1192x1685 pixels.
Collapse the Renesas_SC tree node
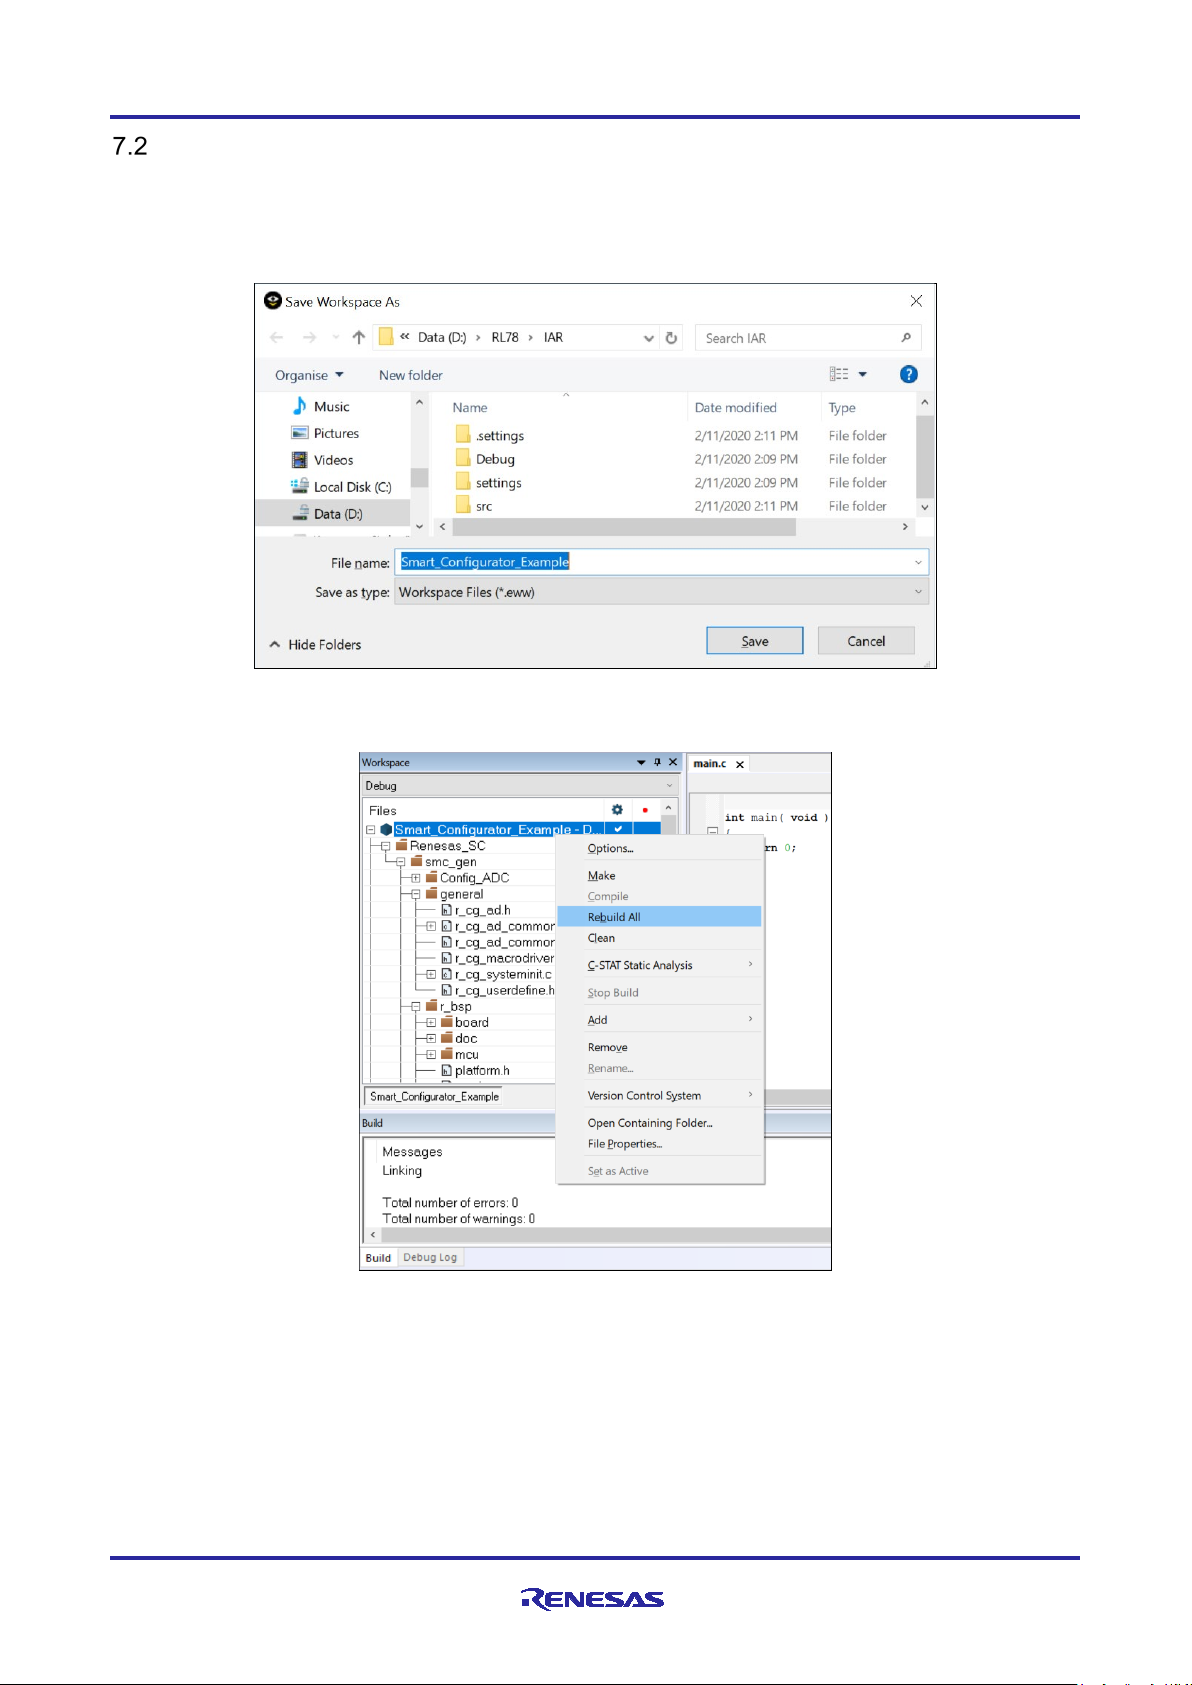tap(386, 846)
